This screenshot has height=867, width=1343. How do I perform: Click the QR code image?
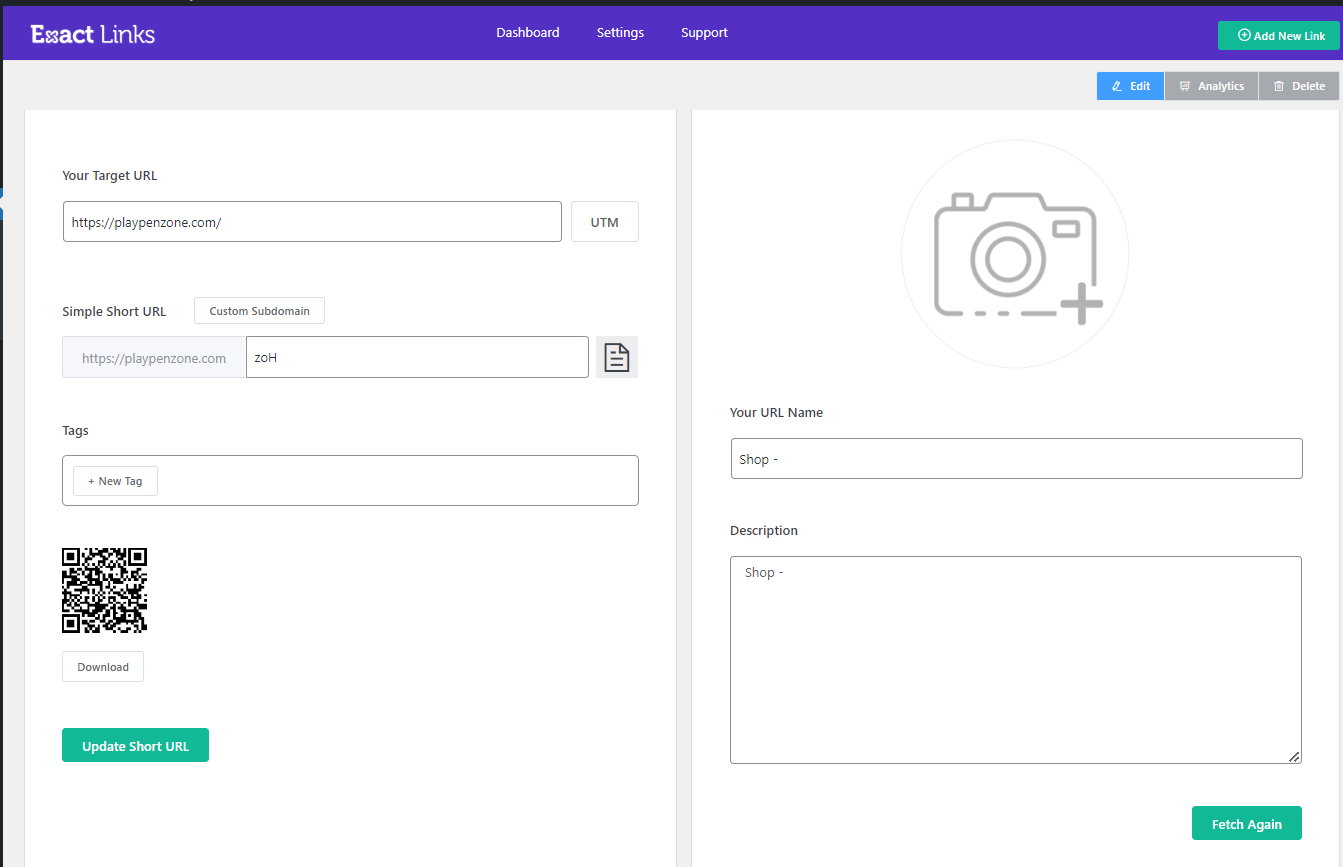105,590
